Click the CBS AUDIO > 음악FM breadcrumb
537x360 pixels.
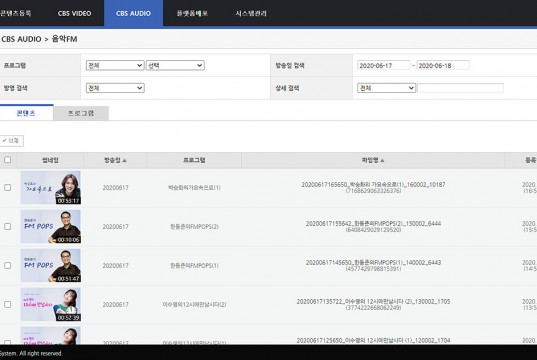(39, 39)
